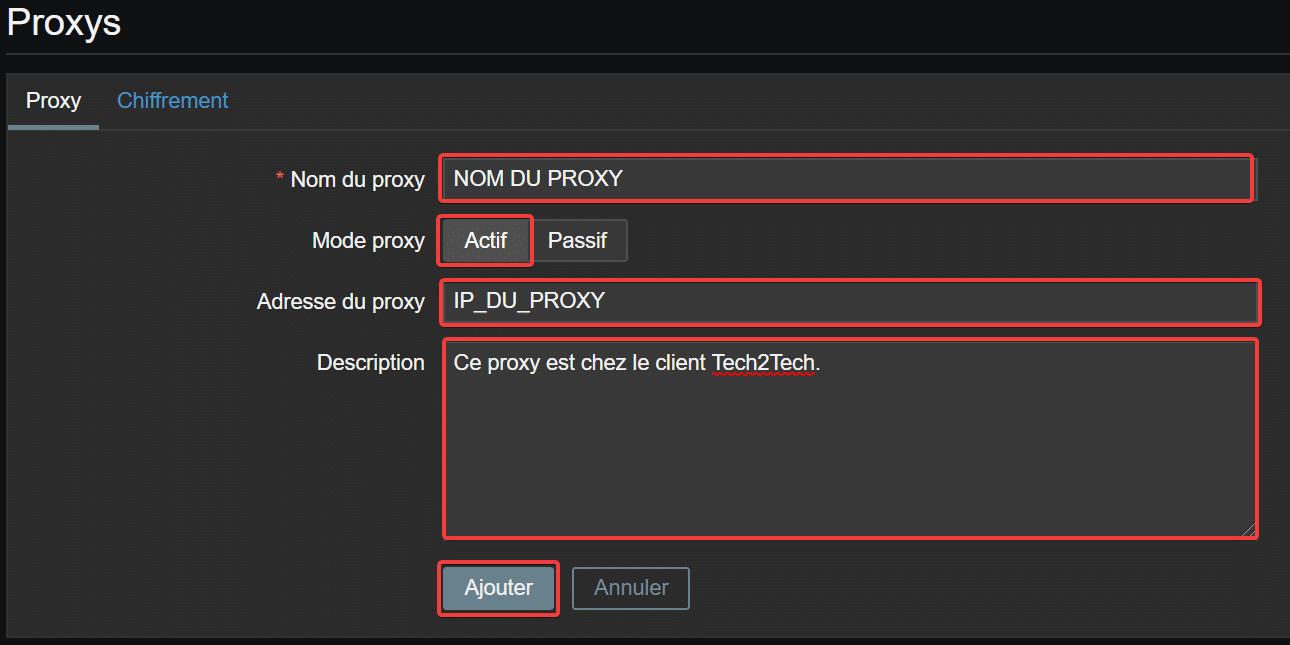Grab the Description textarea resize grip

(x=1248, y=529)
